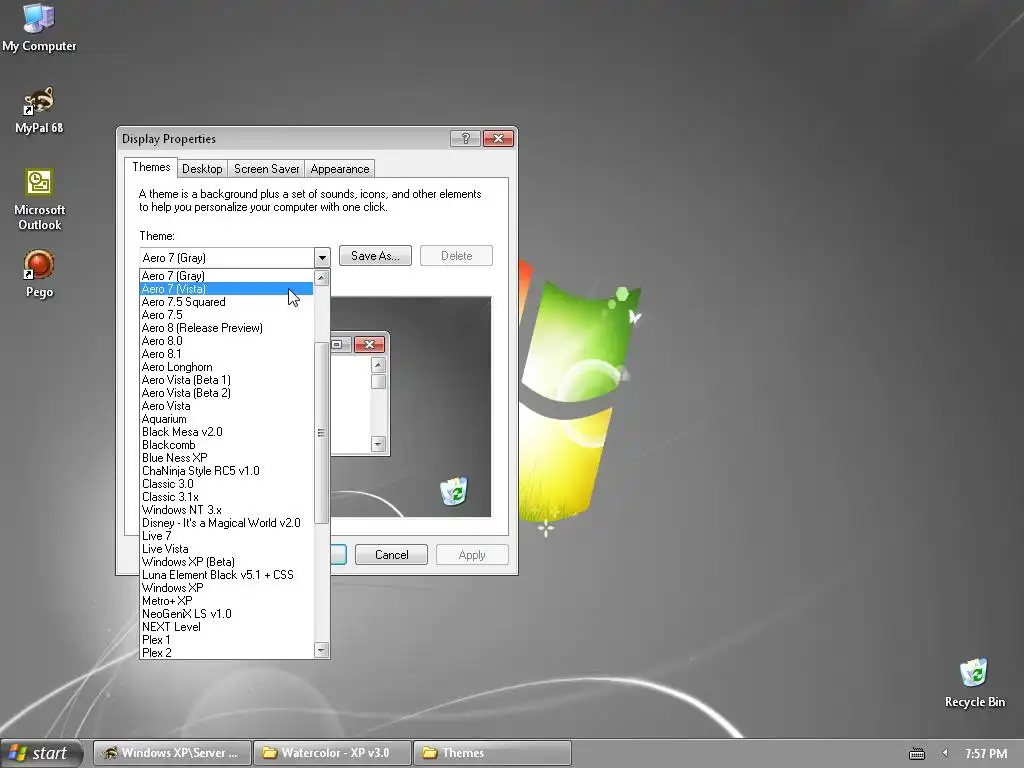Choose NEXT Level theme
1024x768 pixels.
tap(227, 627)
